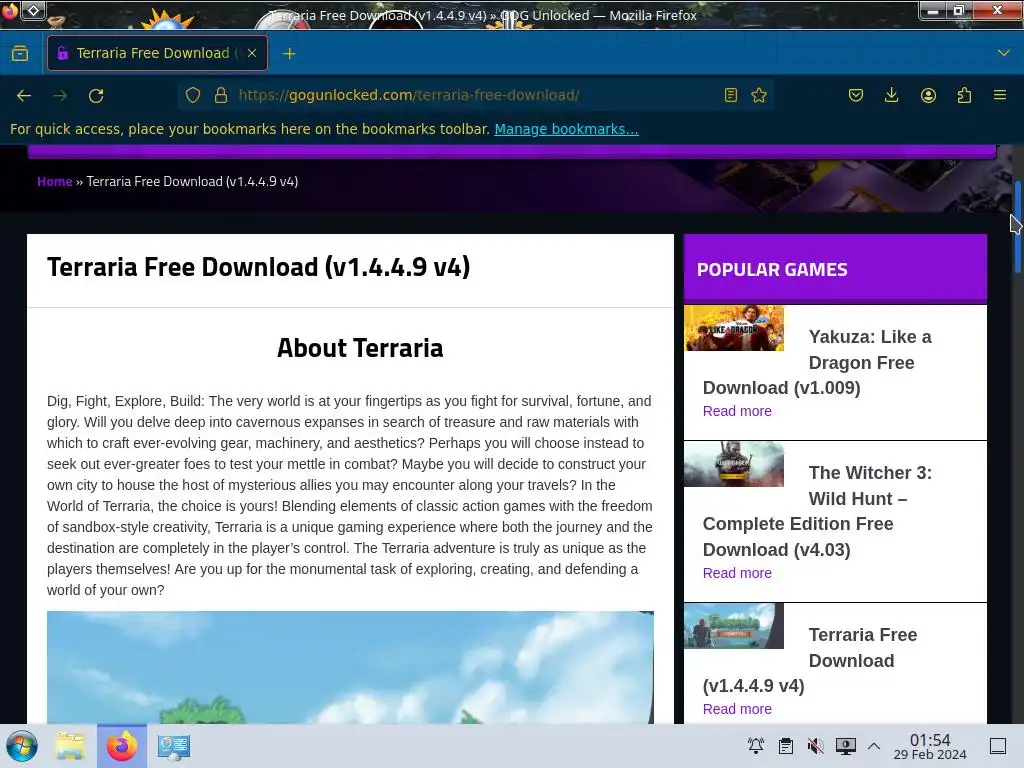Screen dimensions: 1024x768
Task: Toggle reader view icon
Action: coord(731,95)
